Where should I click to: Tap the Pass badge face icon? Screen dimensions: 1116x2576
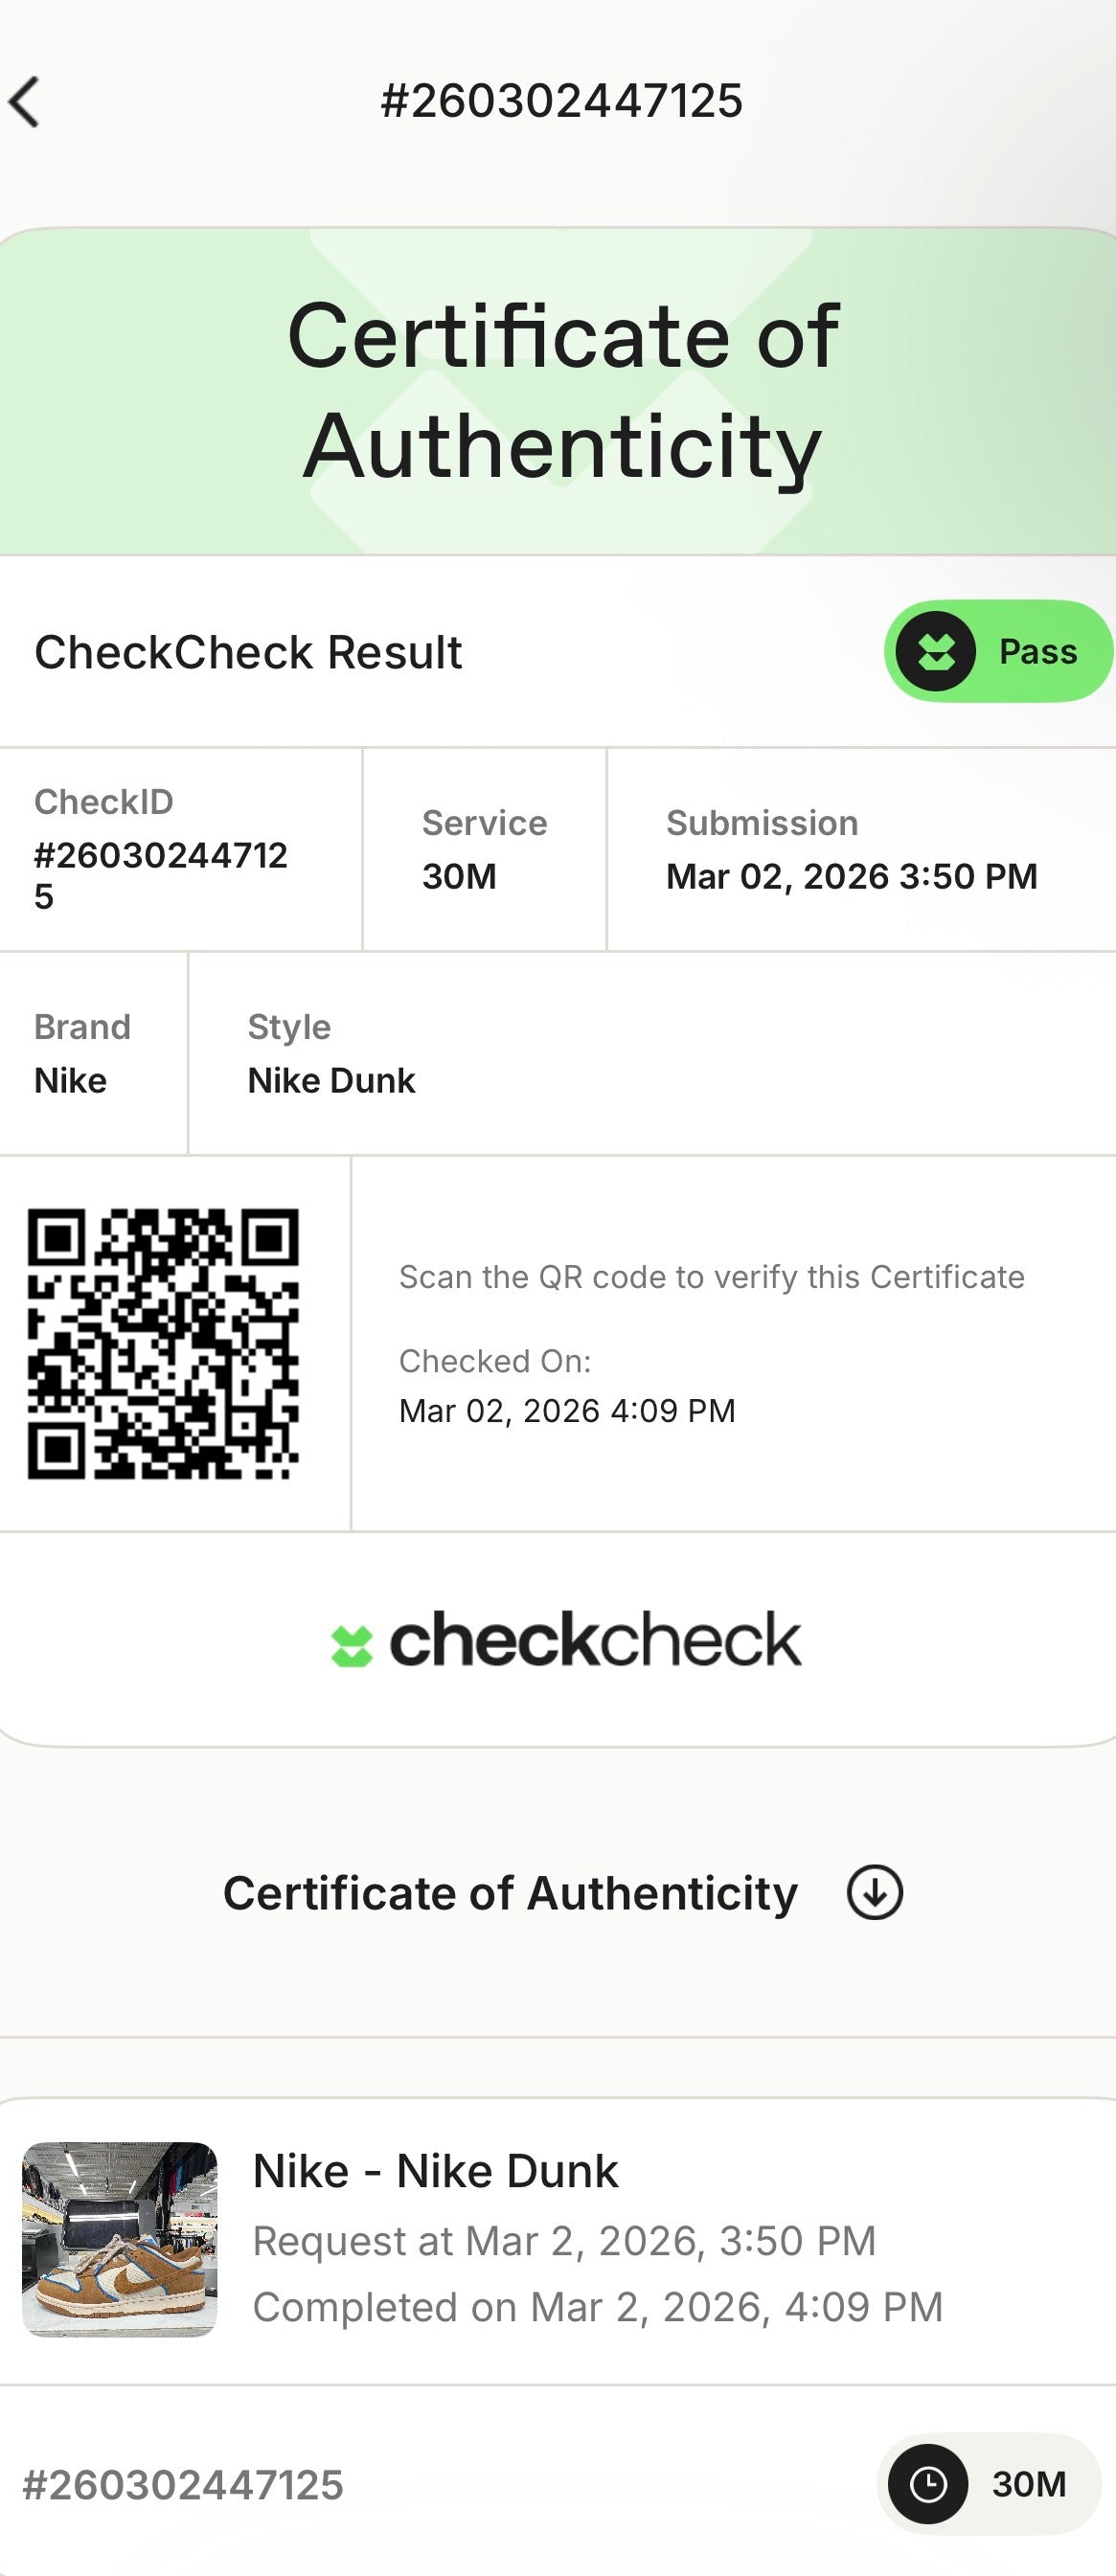click(935, 652)
